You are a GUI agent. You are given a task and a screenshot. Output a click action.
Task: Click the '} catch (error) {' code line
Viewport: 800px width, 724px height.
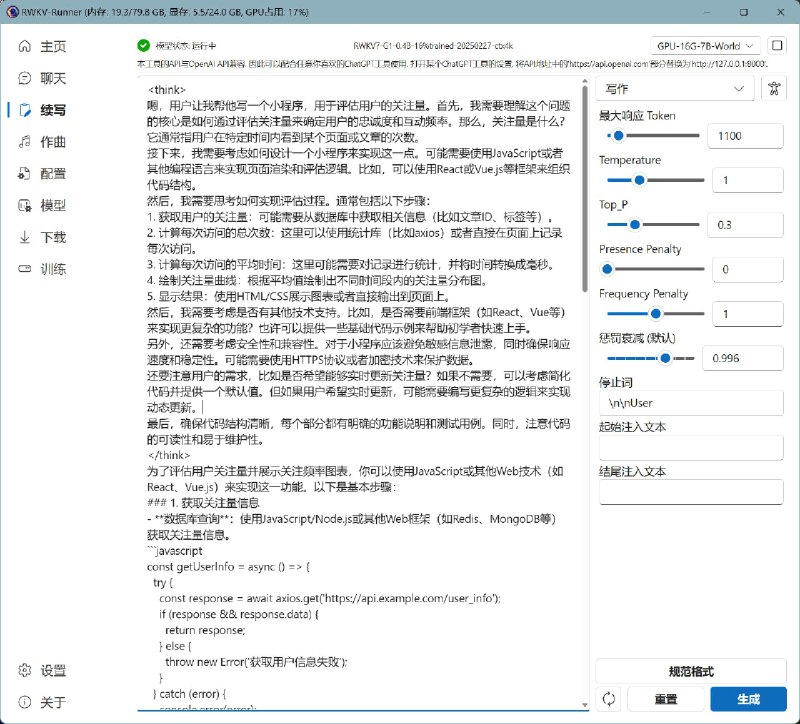click(x=189, y=694)
